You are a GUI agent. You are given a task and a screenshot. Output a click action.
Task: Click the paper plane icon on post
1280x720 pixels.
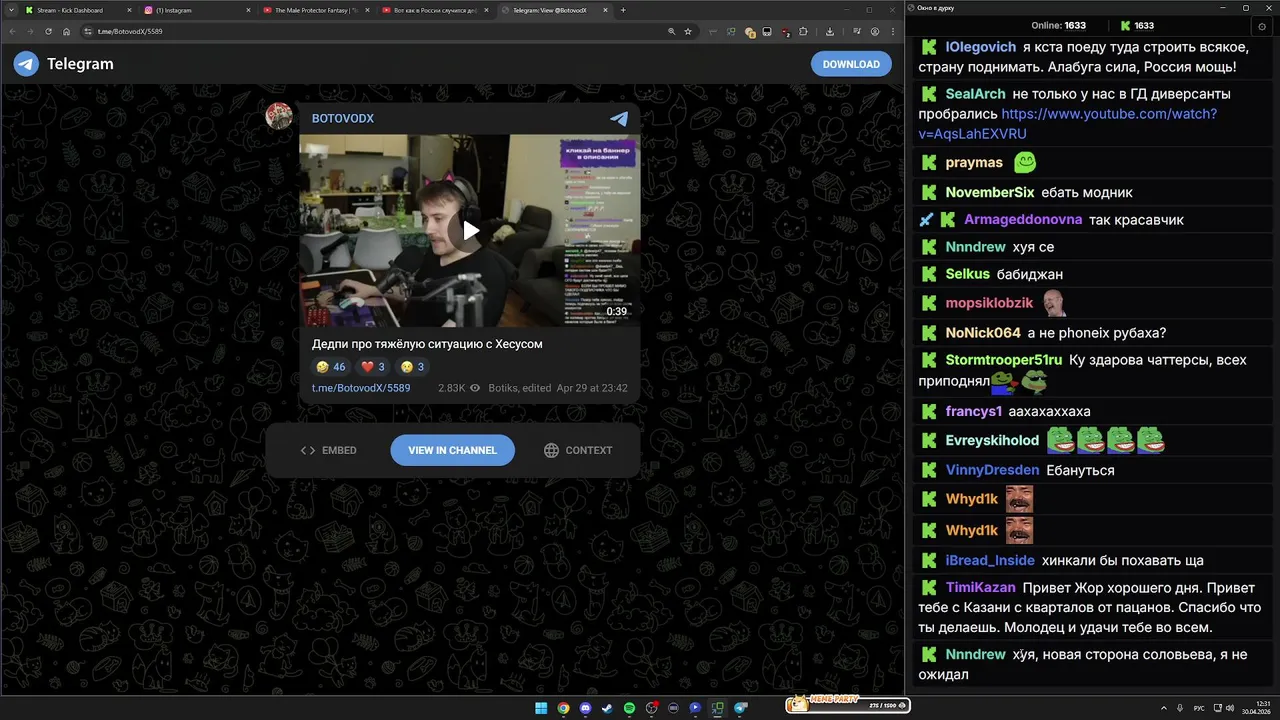[619, 118]
